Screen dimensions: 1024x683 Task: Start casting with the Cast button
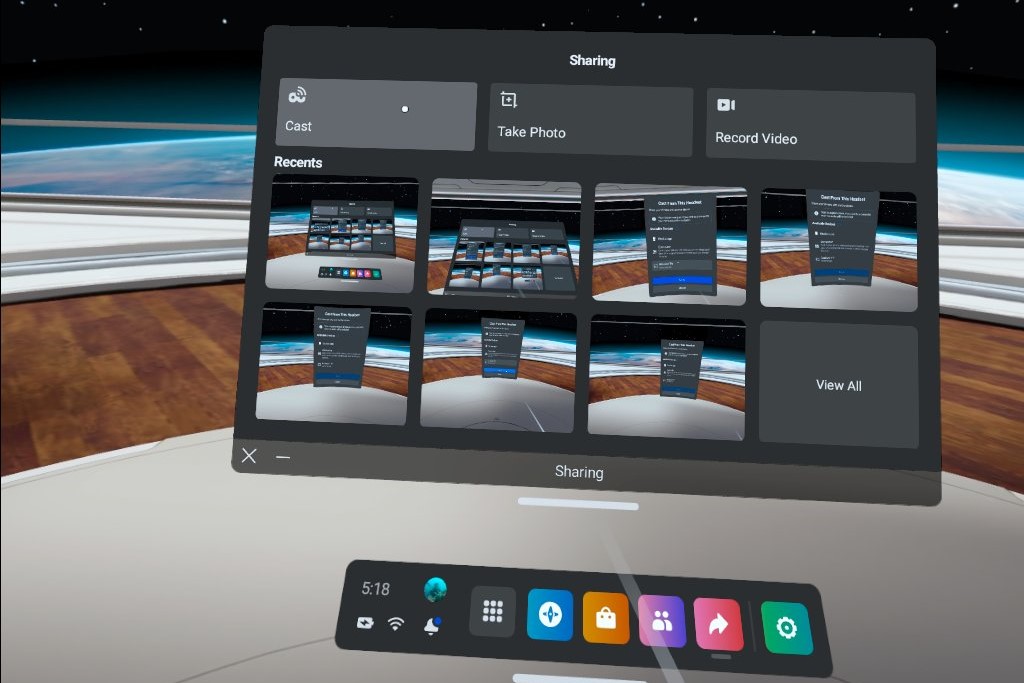pyautogui.click(x=375, y=115)
